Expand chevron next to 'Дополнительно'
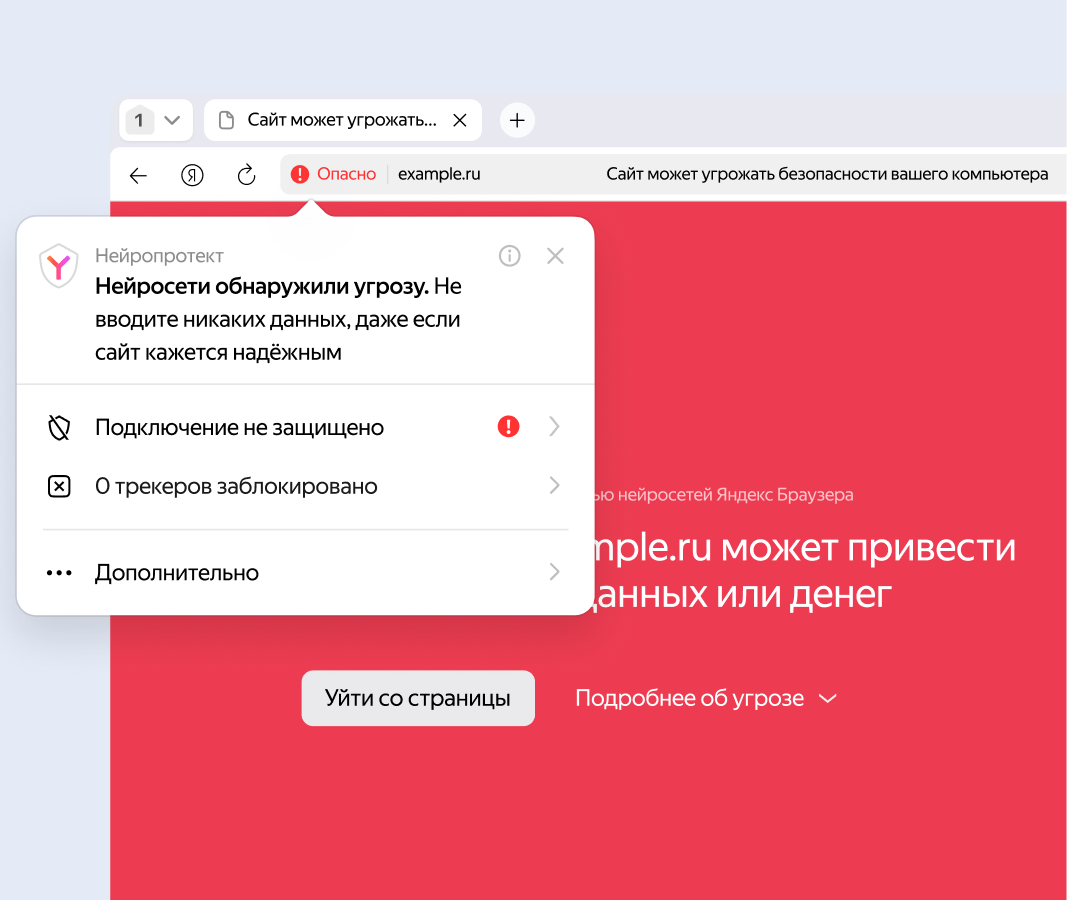The height and width of the screenshot is (900, 1067). (x=555, y=572)
